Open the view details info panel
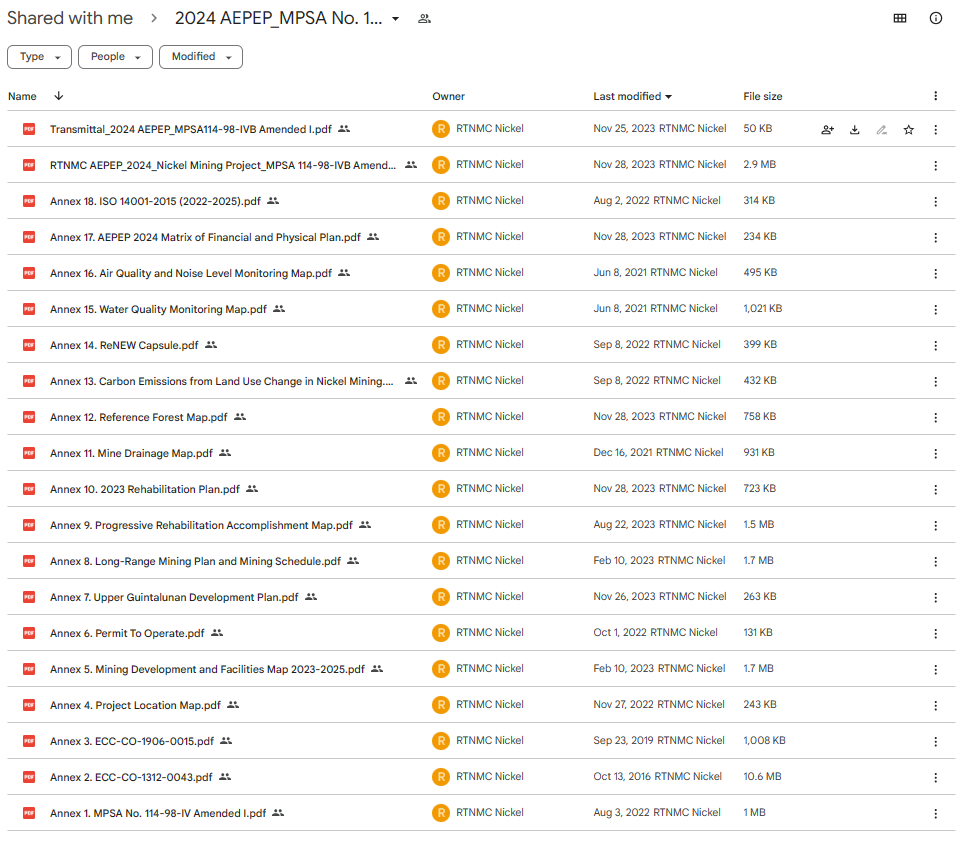Screen dimensions: 970x842 pyautogui.click(x=935, y=19)
